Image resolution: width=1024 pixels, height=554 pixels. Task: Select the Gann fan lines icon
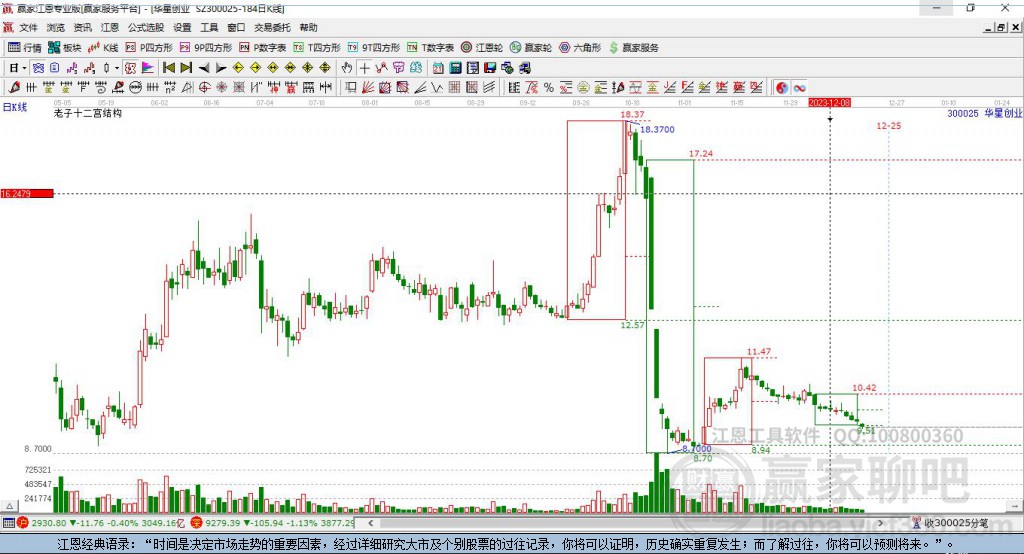pos(368,87)
